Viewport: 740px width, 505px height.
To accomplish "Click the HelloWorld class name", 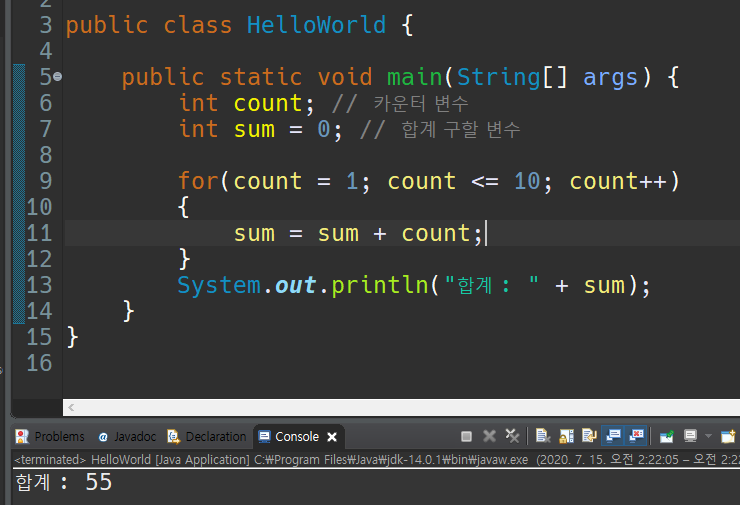I will (x=316, y=25).
